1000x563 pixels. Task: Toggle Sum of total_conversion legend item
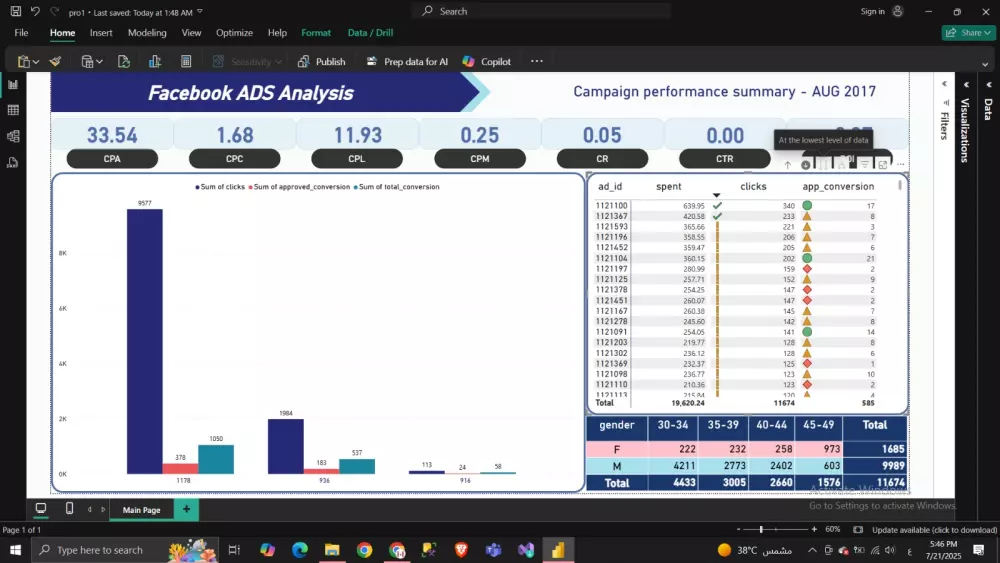[x=396, y=187]
